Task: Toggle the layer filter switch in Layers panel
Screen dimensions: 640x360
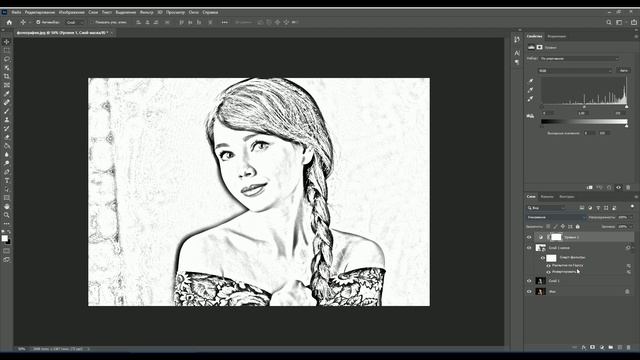Action: point(632,207)
